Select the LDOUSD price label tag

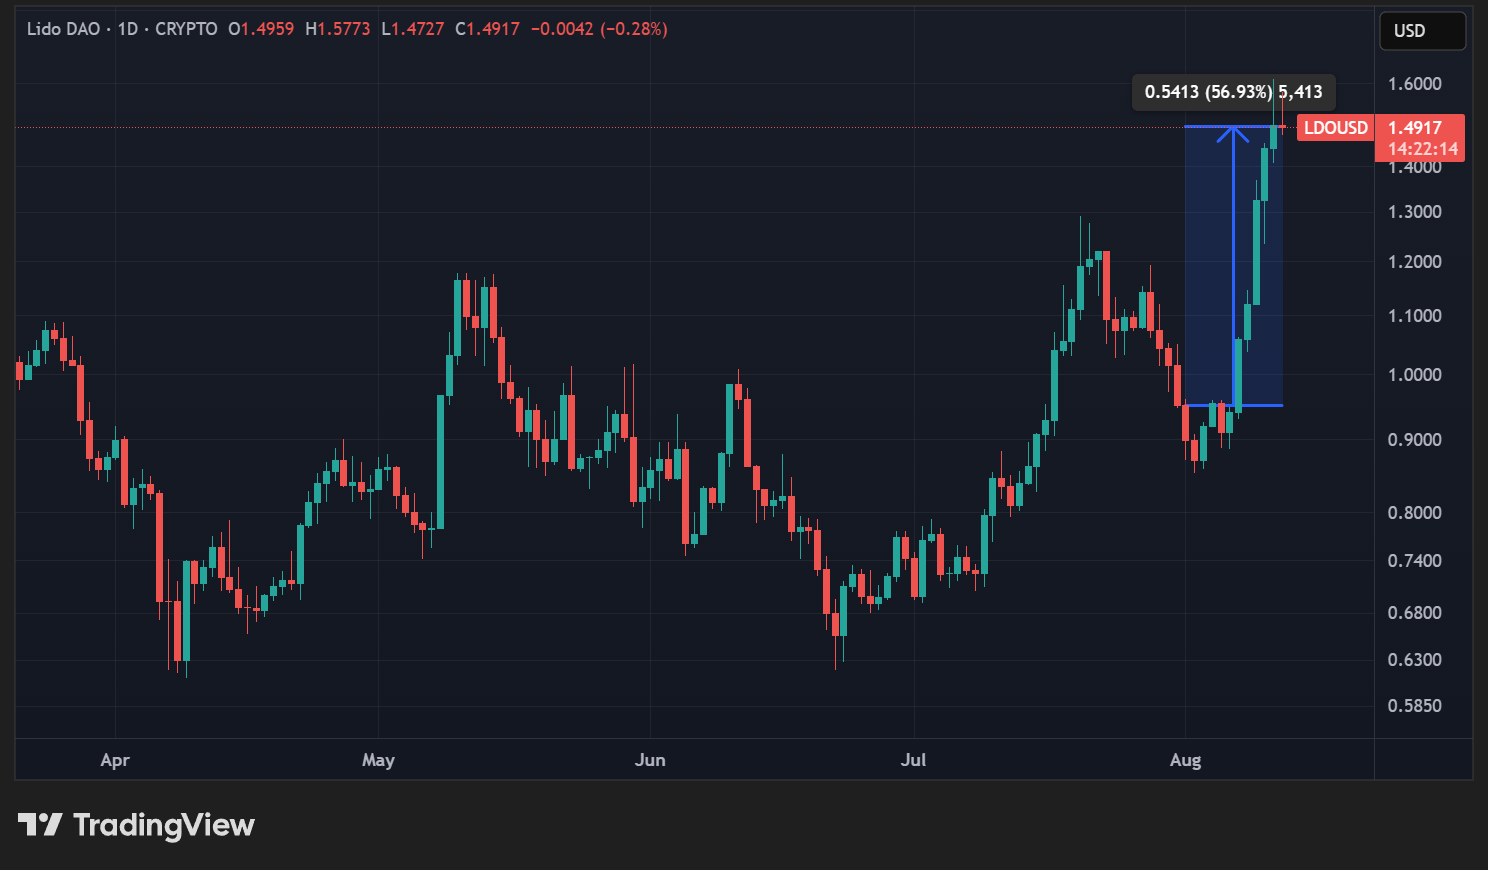[1335, 128]
